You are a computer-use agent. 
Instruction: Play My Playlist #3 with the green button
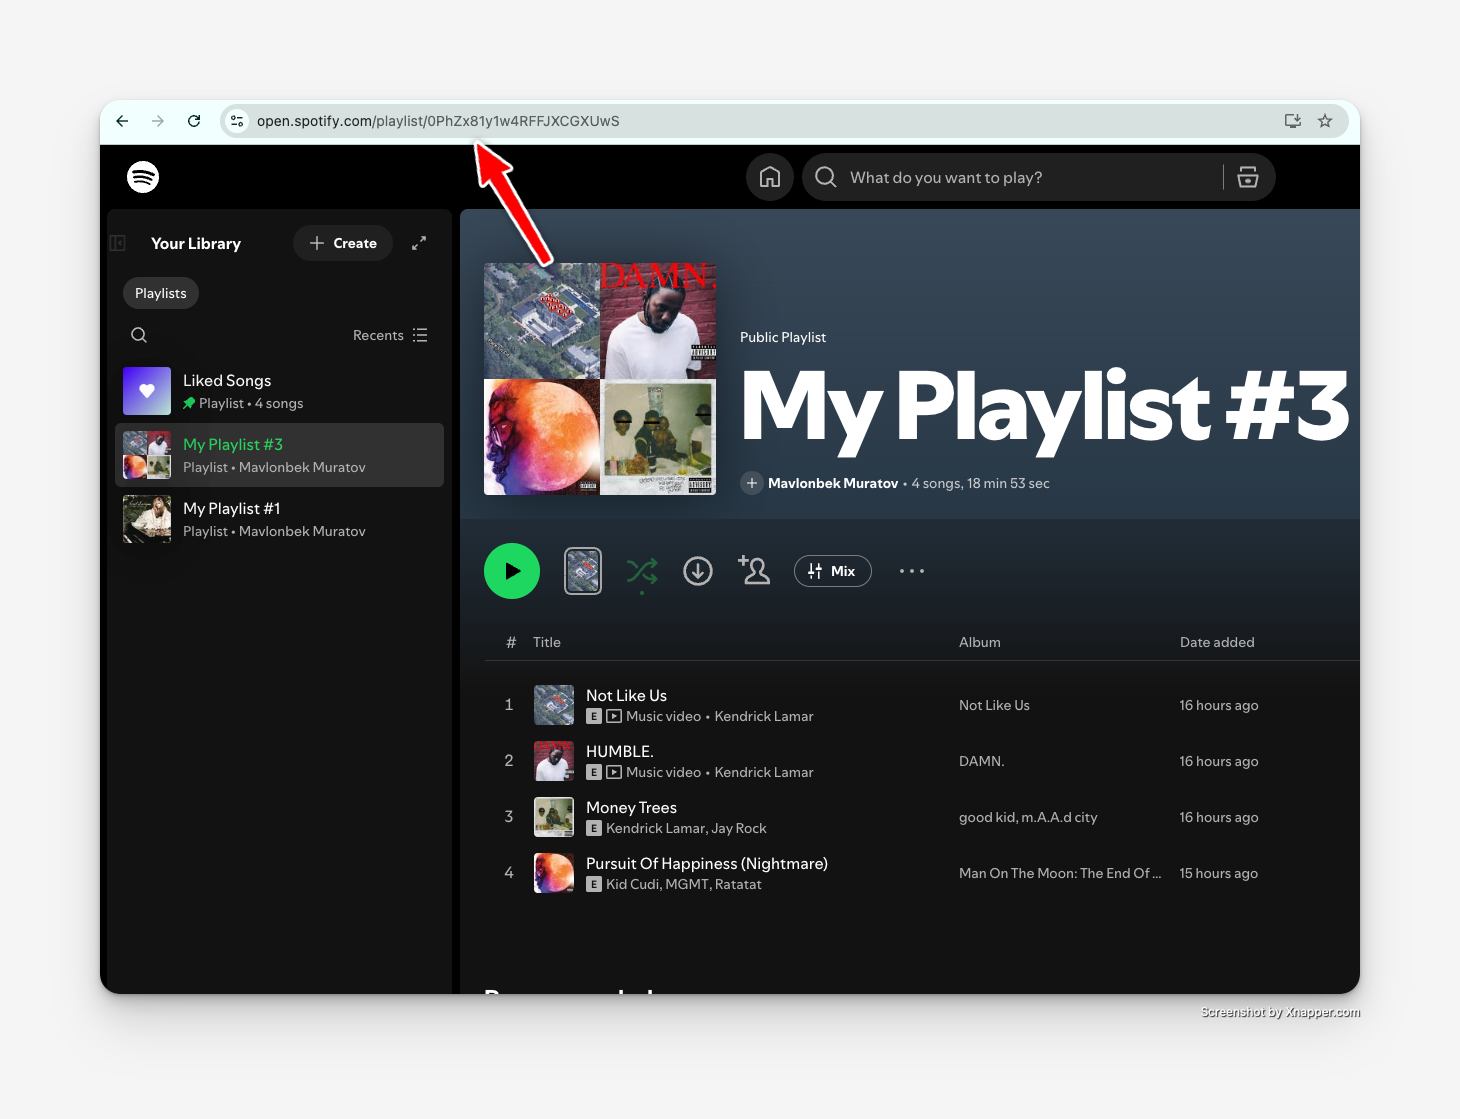[x=512, y=571]
